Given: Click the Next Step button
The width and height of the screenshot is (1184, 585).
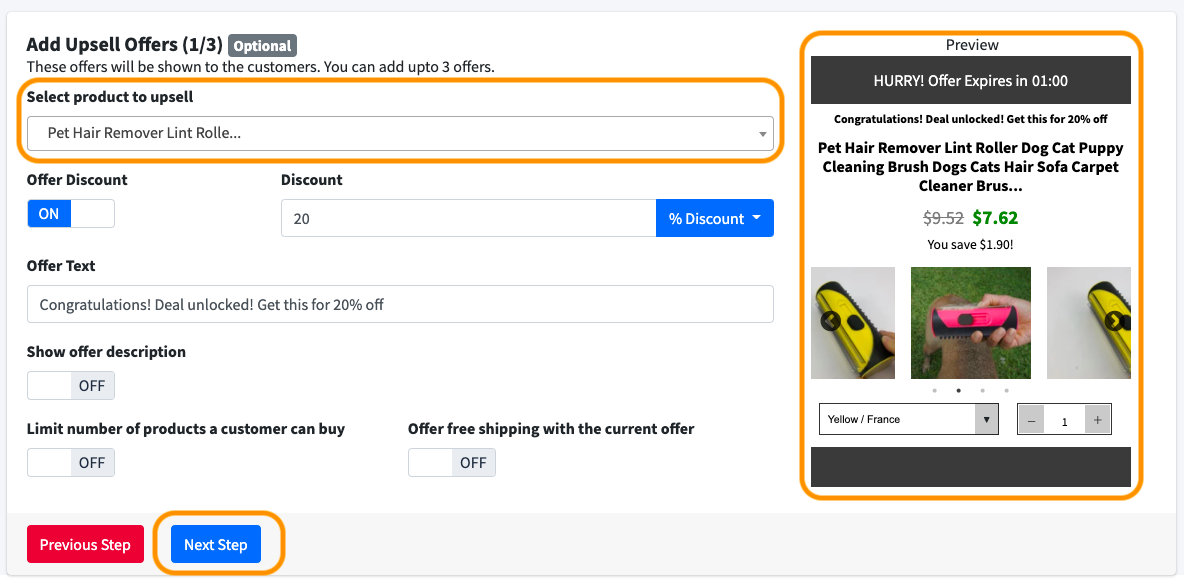Looking at the screenshot, I should [215, 545].
